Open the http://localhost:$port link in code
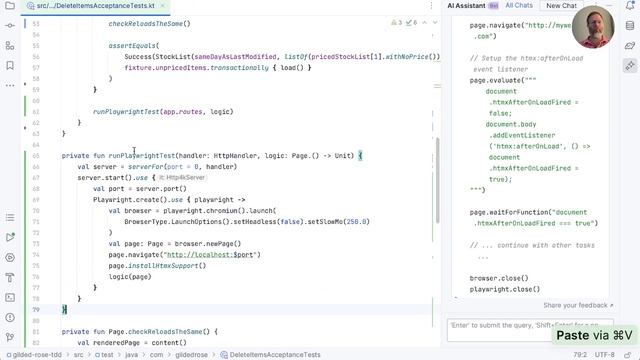 coord(209,255)
